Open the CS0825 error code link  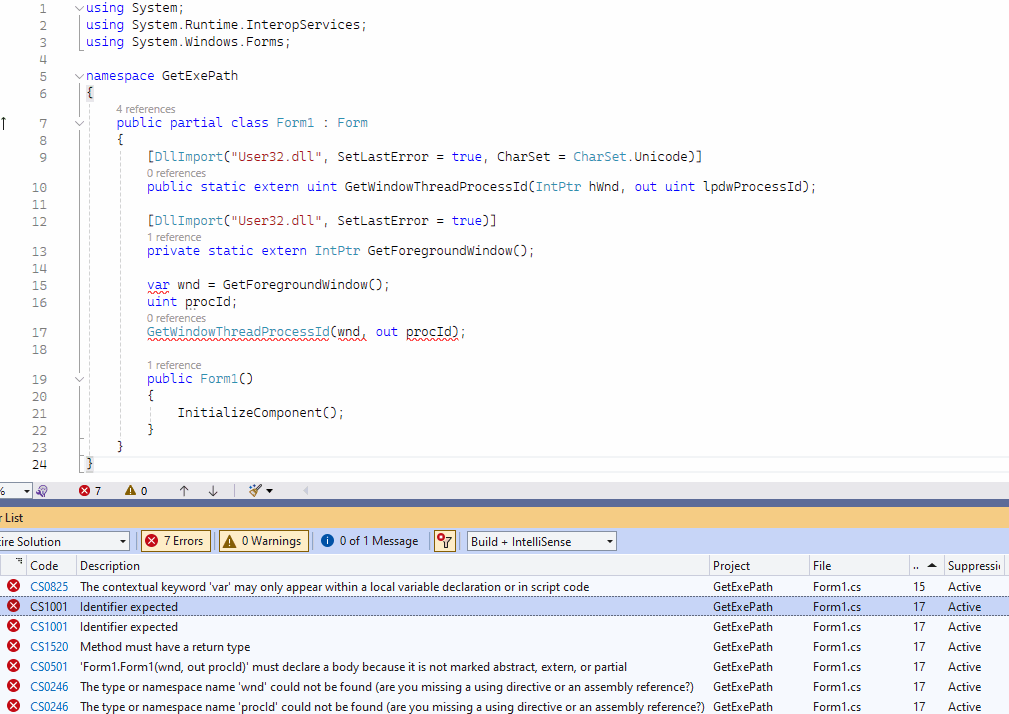coord(49,587)
